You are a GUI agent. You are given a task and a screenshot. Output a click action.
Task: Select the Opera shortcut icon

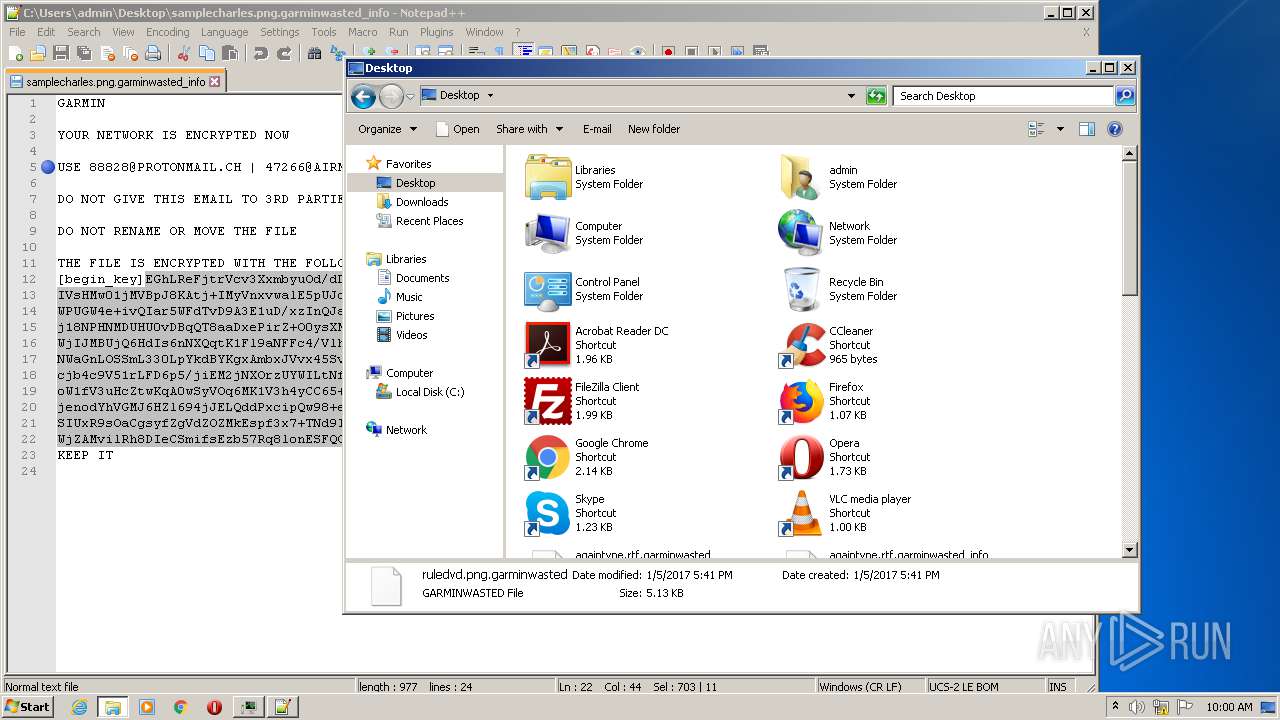point(804,457)
